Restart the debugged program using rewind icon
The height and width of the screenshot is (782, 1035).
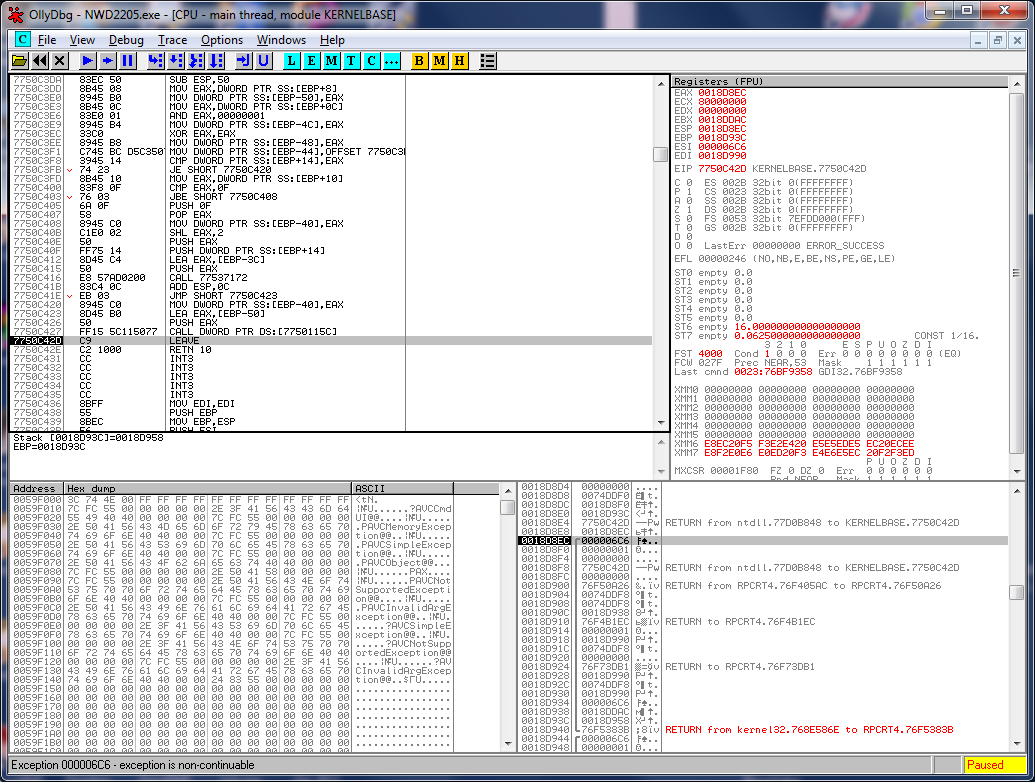(40, 61)
